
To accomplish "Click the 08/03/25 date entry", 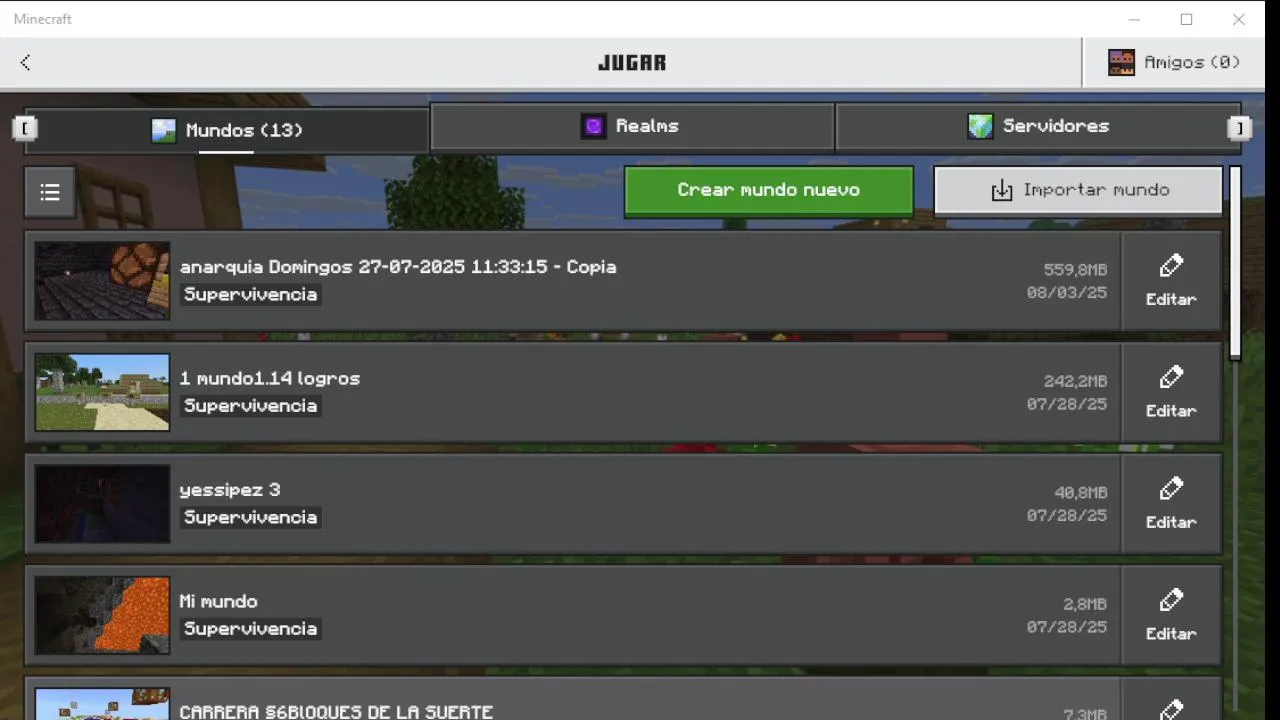I will tap(1067, 293).
